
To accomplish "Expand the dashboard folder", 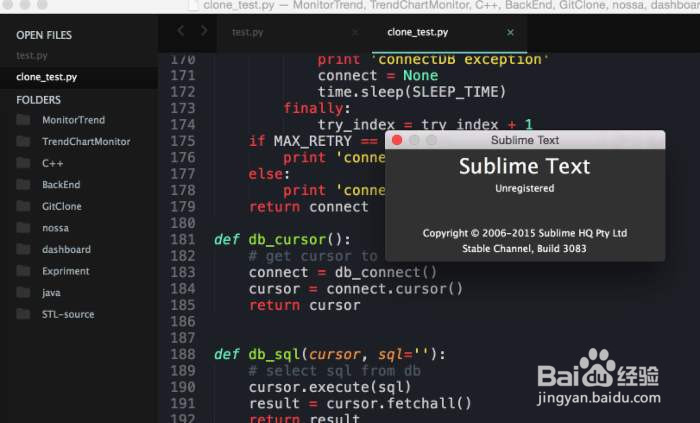I will pyautogui.click(x=66, y=249).
